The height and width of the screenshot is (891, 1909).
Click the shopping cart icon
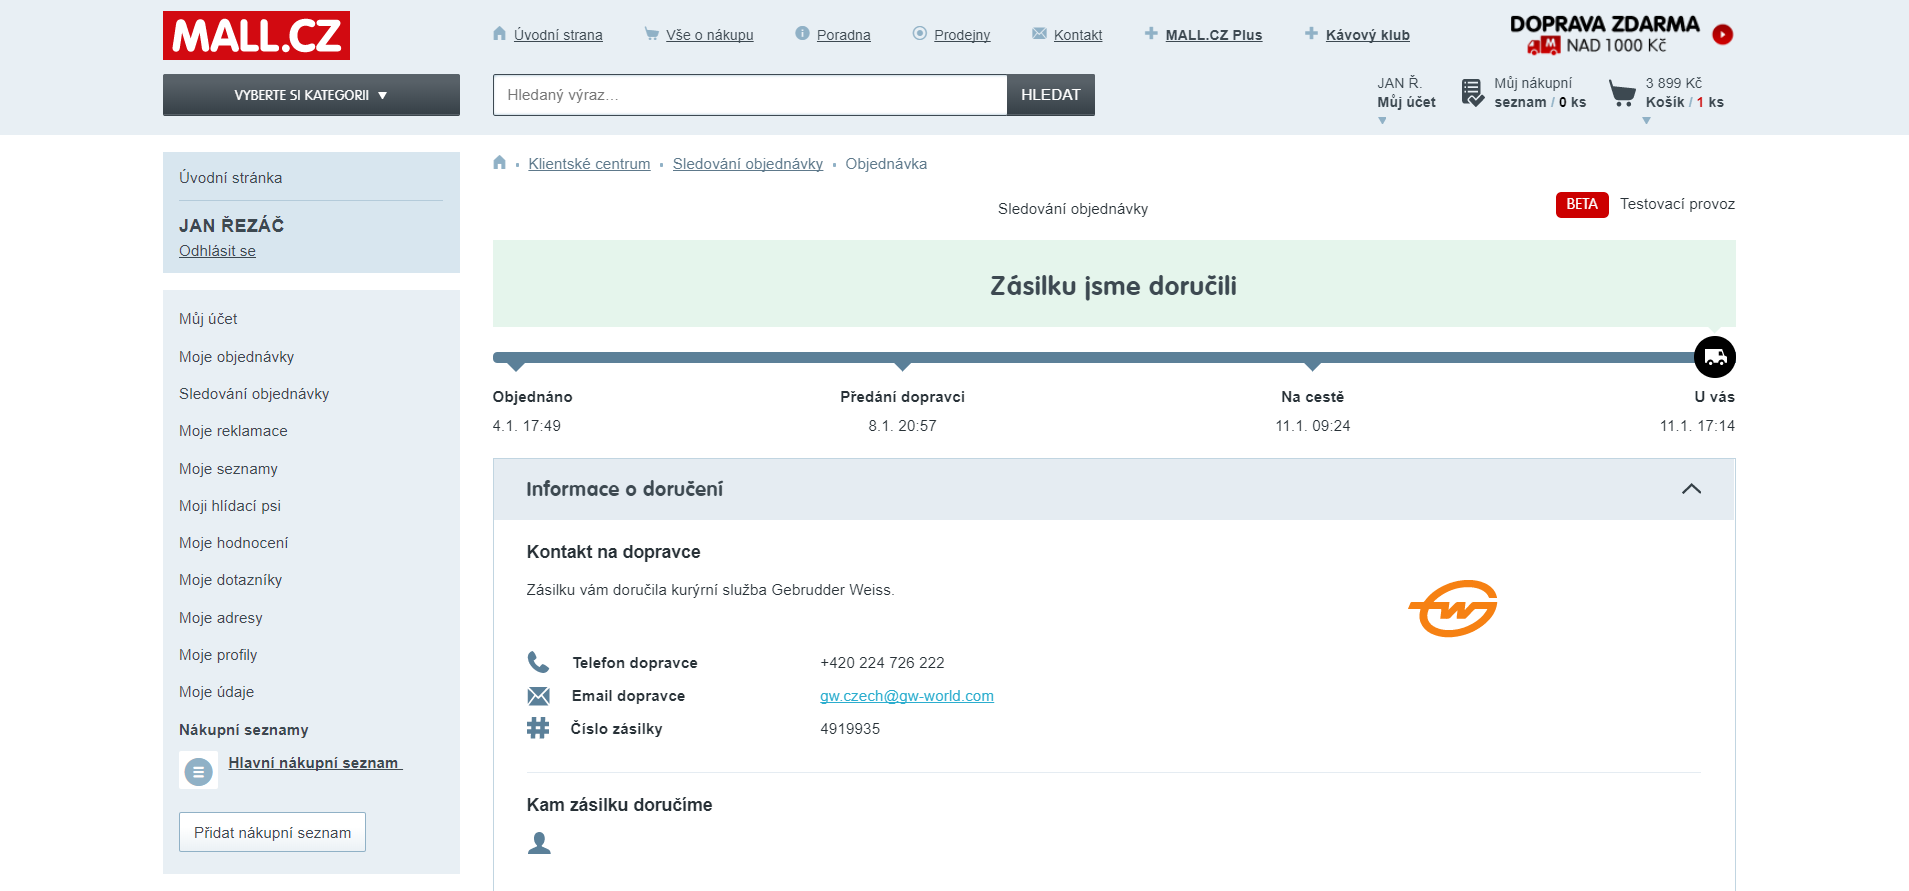1622,93
